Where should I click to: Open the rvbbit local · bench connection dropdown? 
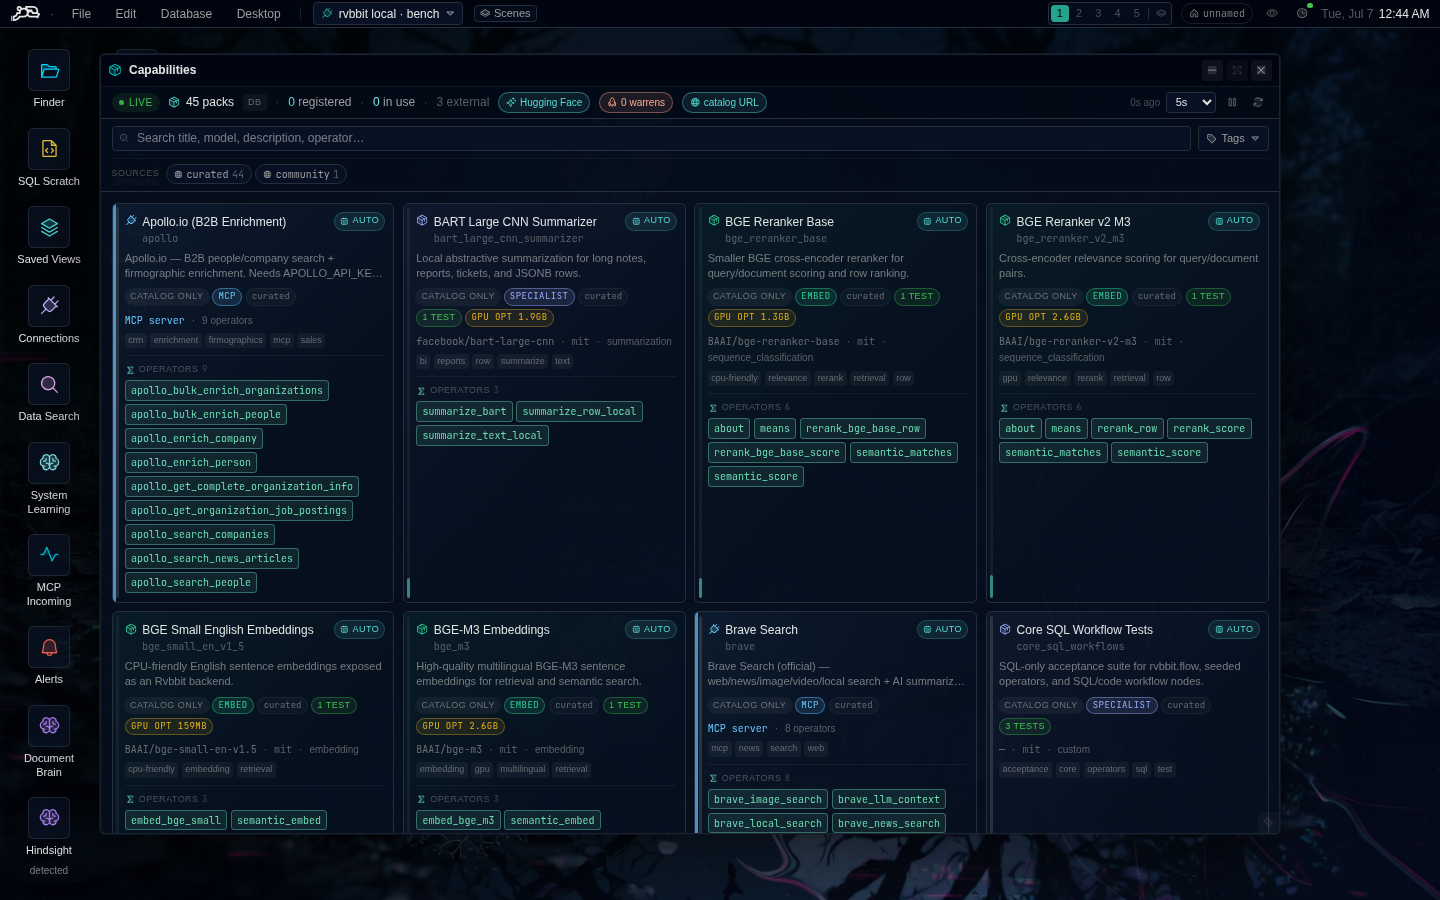pyautogui.click(x=388, y=14)
